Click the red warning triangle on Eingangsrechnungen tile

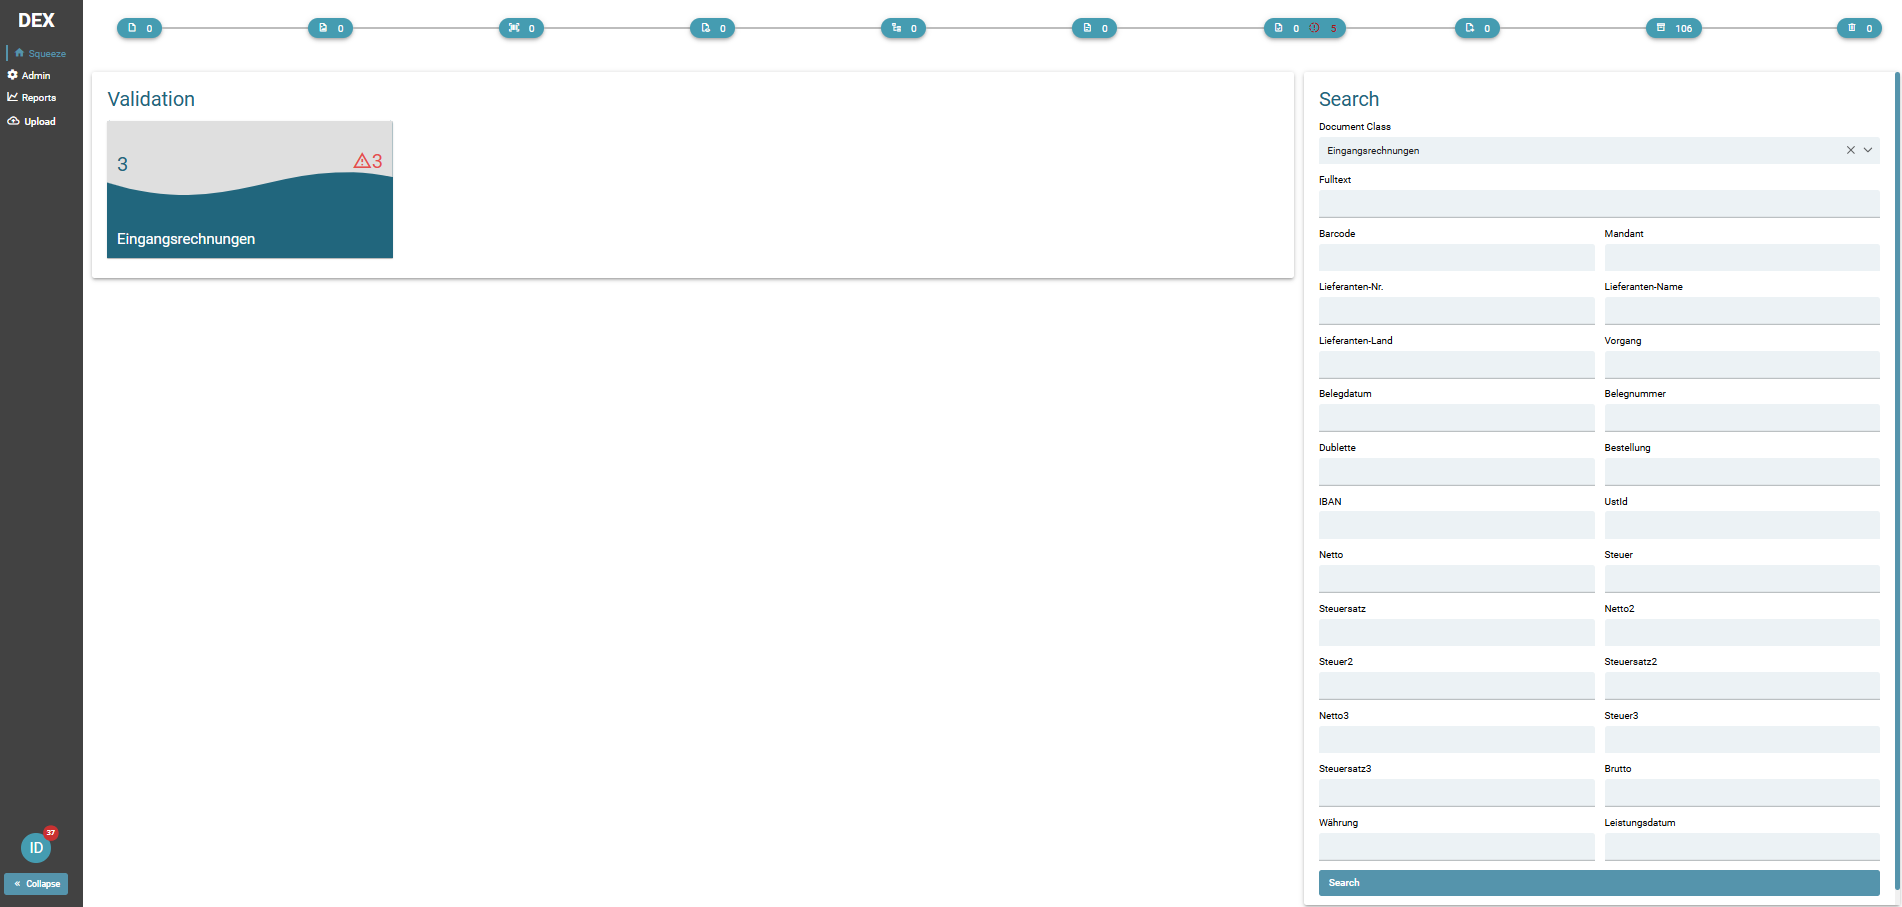362,161
